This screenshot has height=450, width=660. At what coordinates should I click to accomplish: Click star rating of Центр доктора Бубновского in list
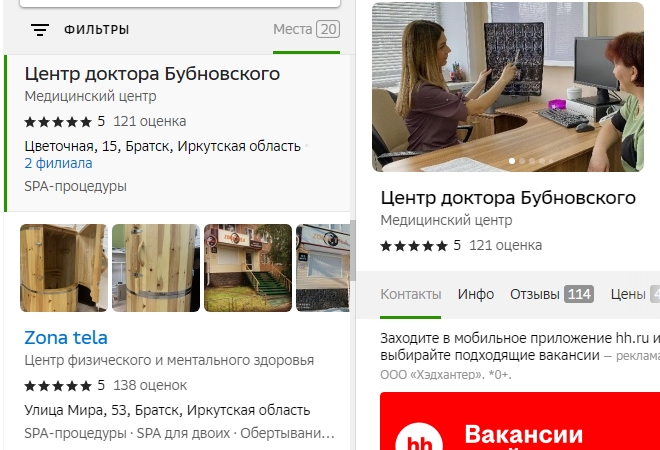pos(58,122)
